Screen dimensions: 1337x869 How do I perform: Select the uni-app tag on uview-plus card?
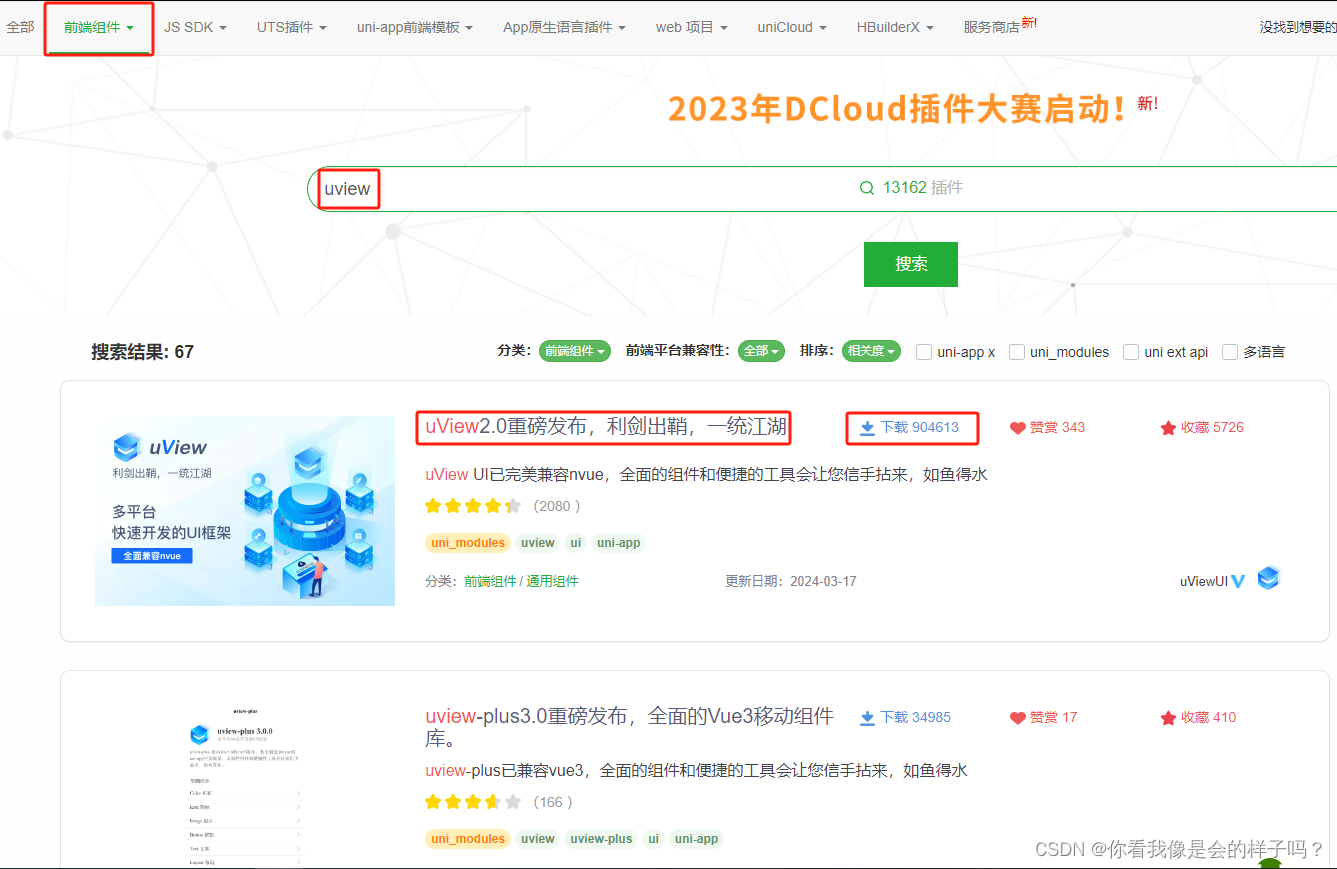[x=696, y=839]
